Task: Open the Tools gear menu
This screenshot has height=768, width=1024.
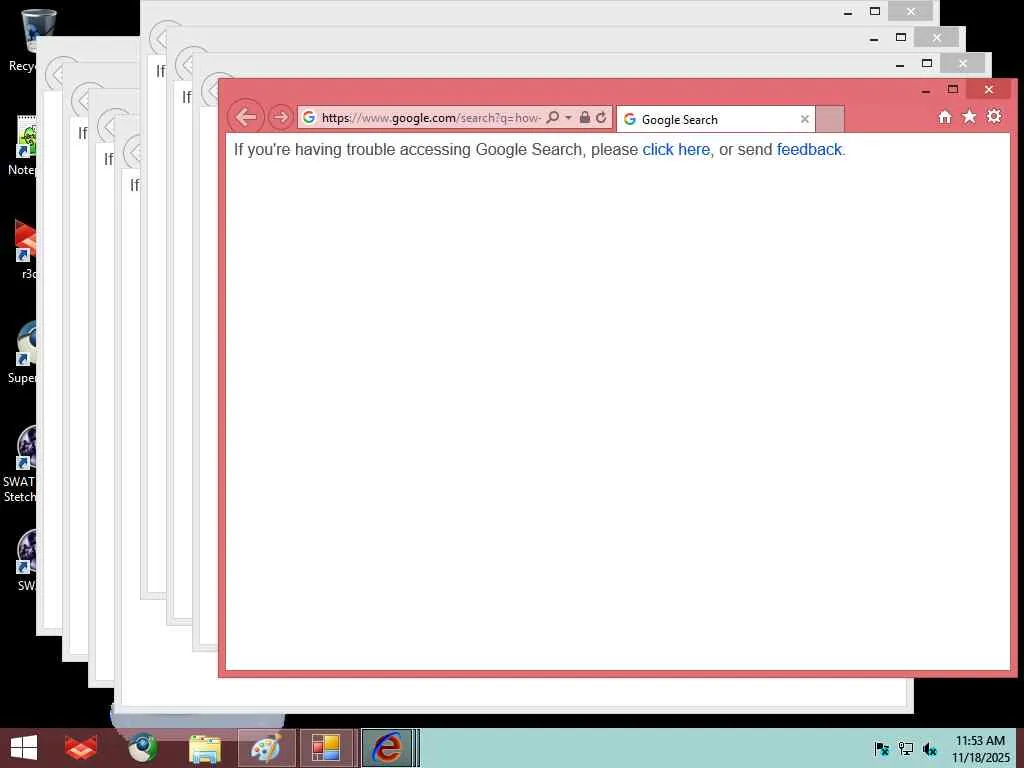Action: point(994,117)
